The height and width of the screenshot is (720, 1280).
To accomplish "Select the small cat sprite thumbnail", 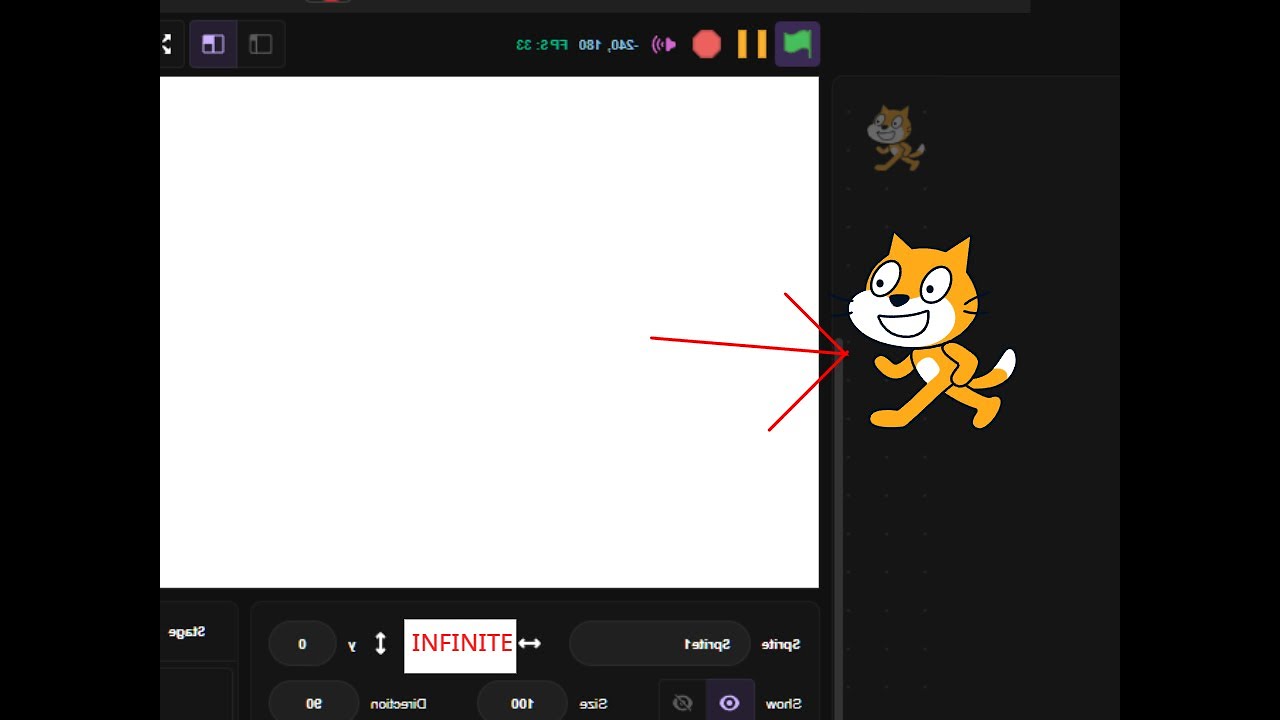I will point(896,138).
